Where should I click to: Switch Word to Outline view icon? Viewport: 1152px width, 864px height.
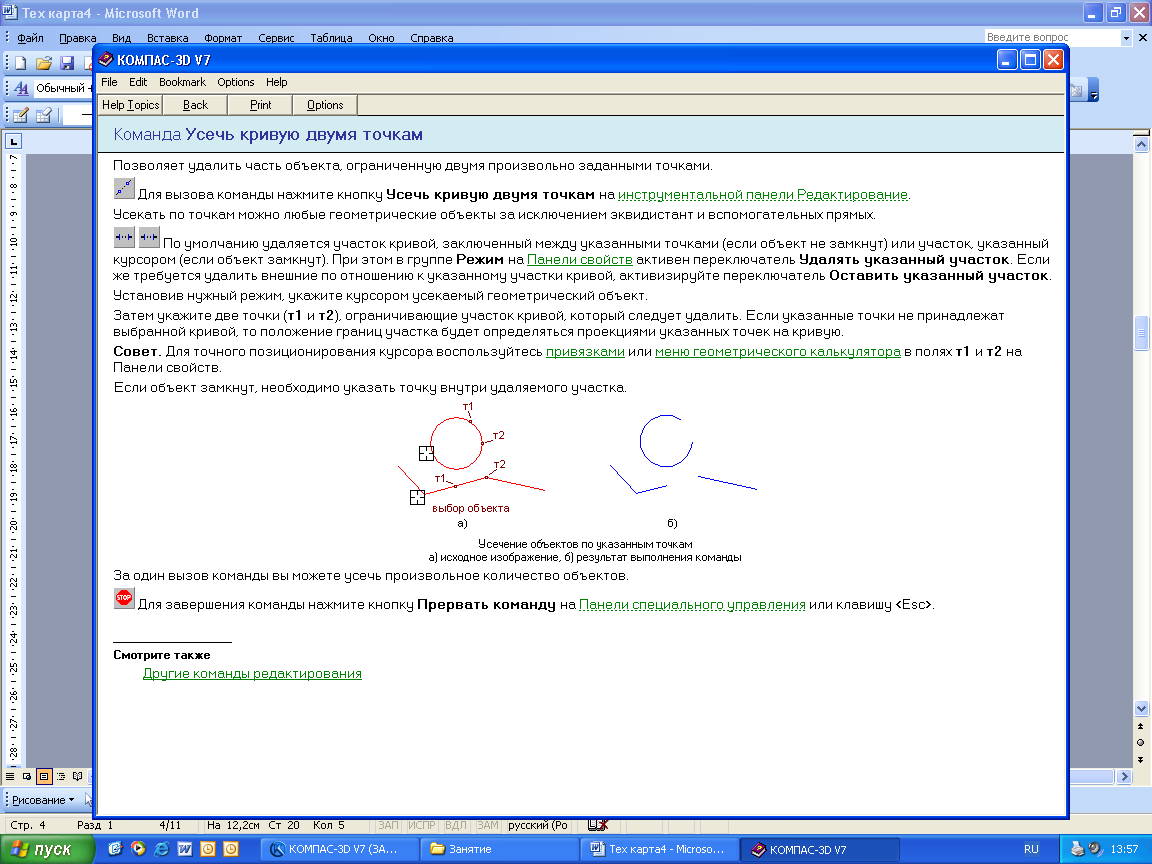pyautogui.click(x=60, y=776)
